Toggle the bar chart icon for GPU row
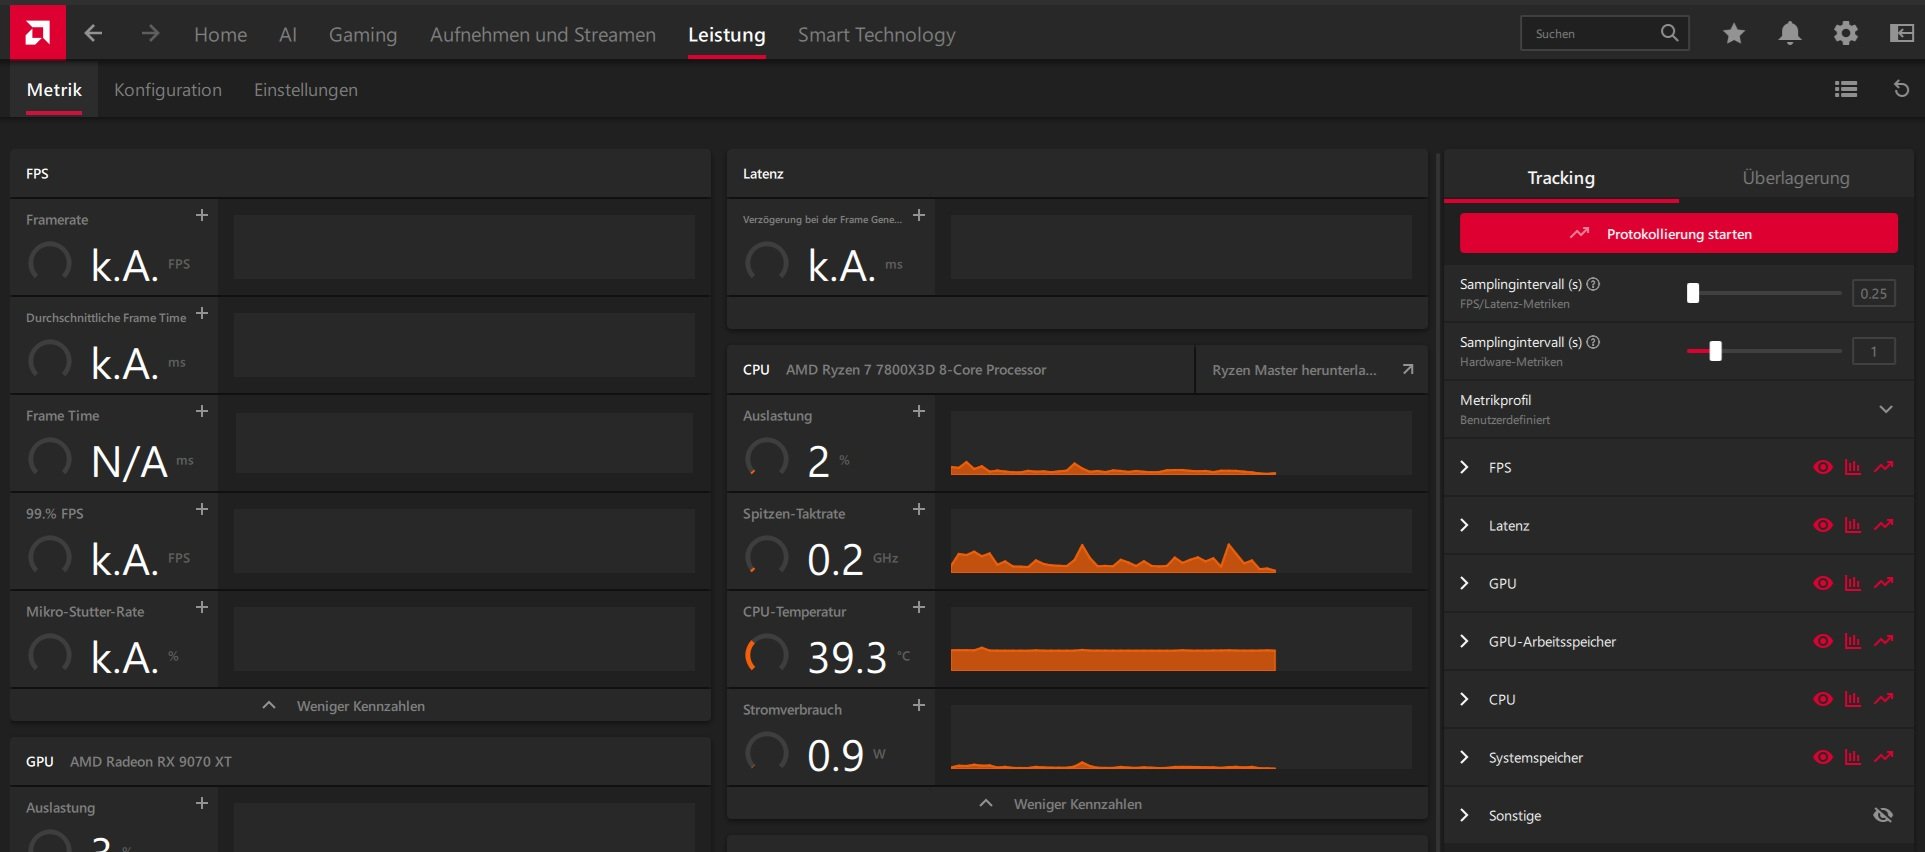1925x852 pixels. pos(1853,583)
